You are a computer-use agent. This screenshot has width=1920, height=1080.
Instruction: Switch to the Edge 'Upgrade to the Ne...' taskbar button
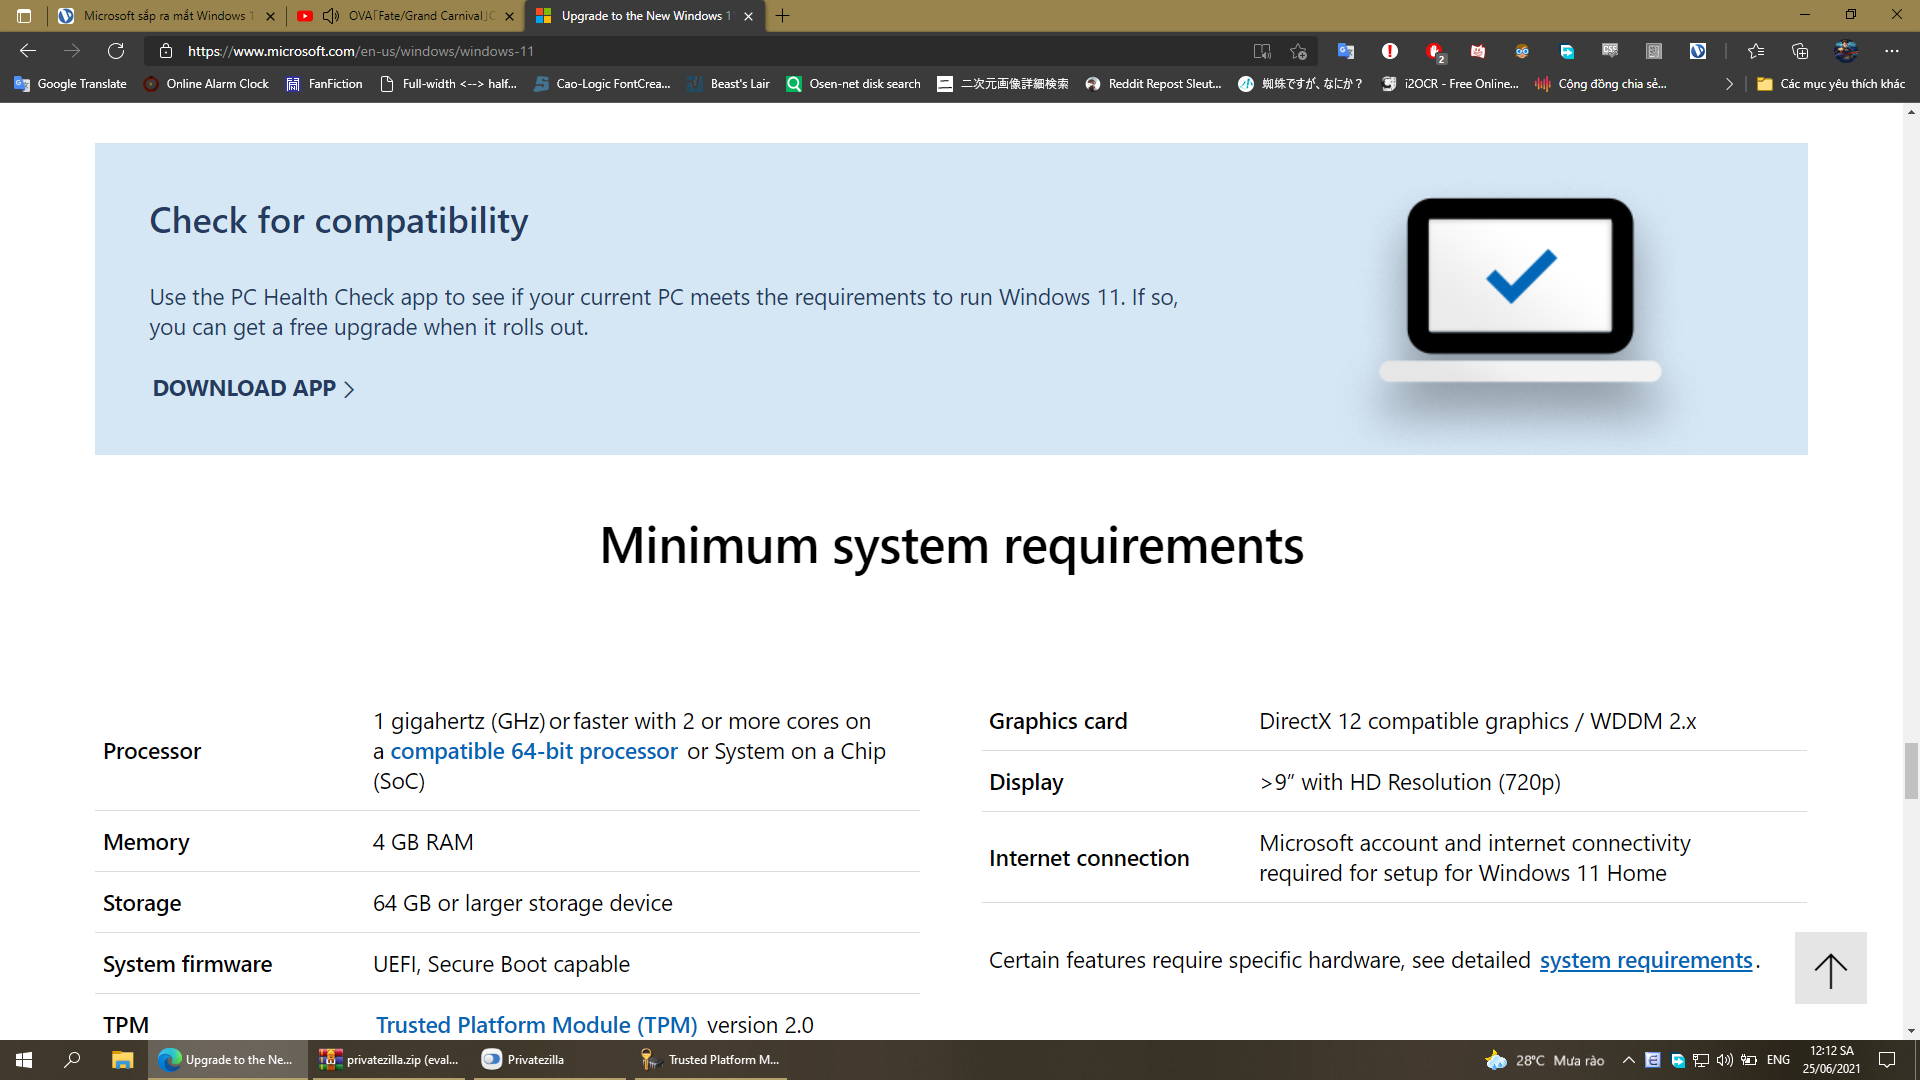click(x=227, y=1060)
